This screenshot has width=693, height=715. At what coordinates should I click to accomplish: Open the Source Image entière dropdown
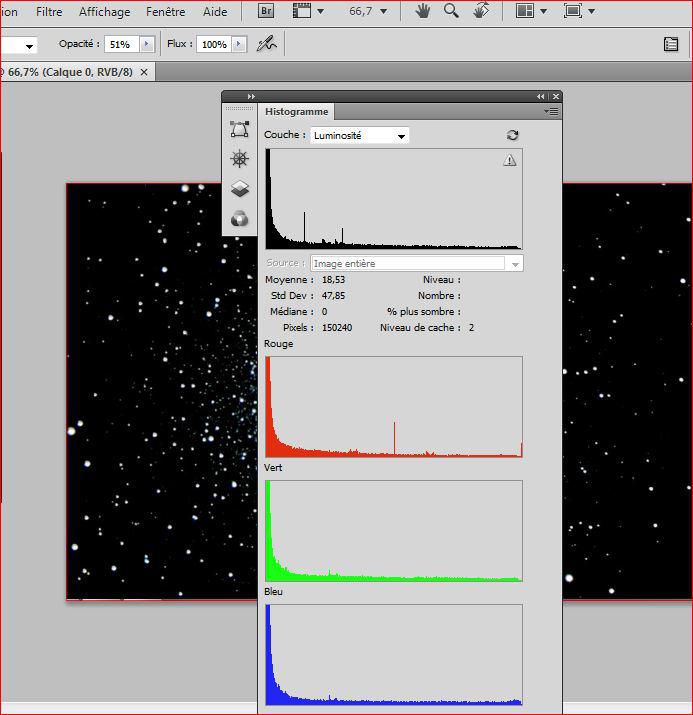point(417,264)
